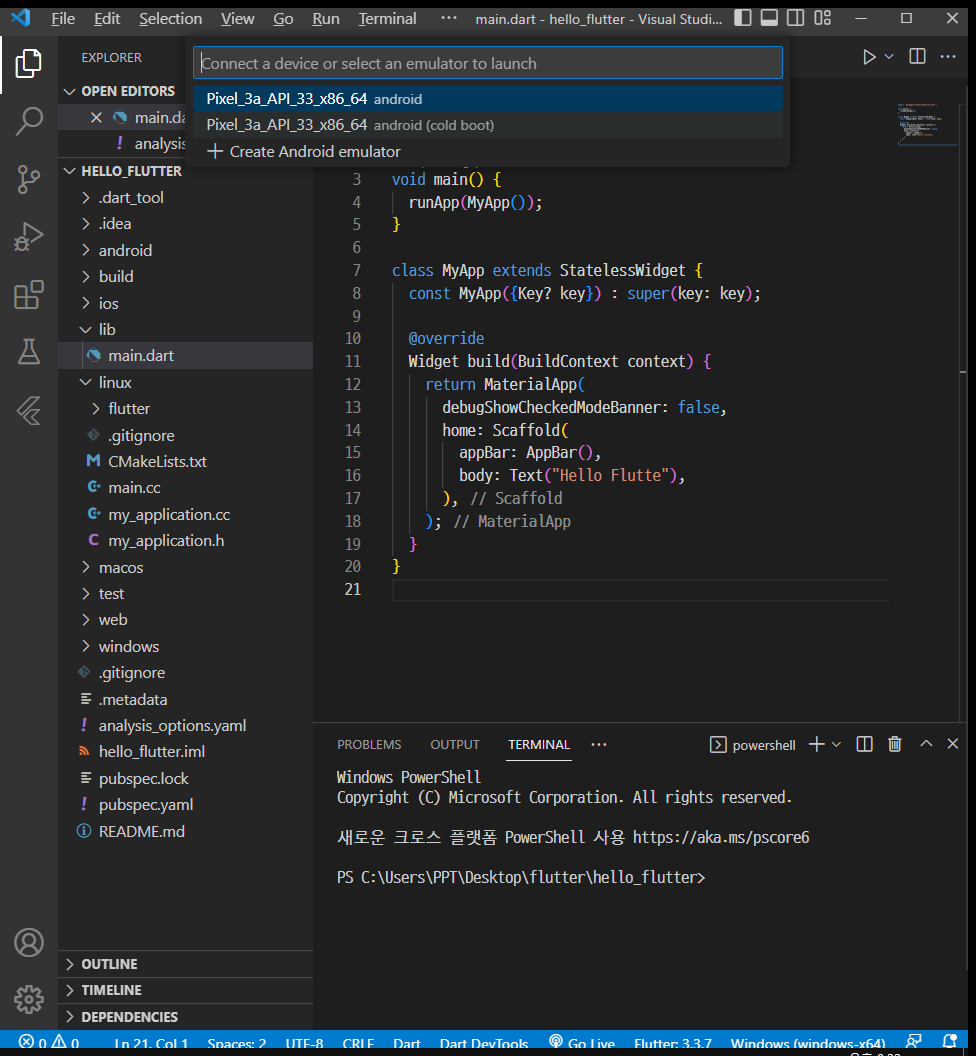976x1056 pixels.
Task: Maximize the terminal panel size
Action: (x=926, y=744)
